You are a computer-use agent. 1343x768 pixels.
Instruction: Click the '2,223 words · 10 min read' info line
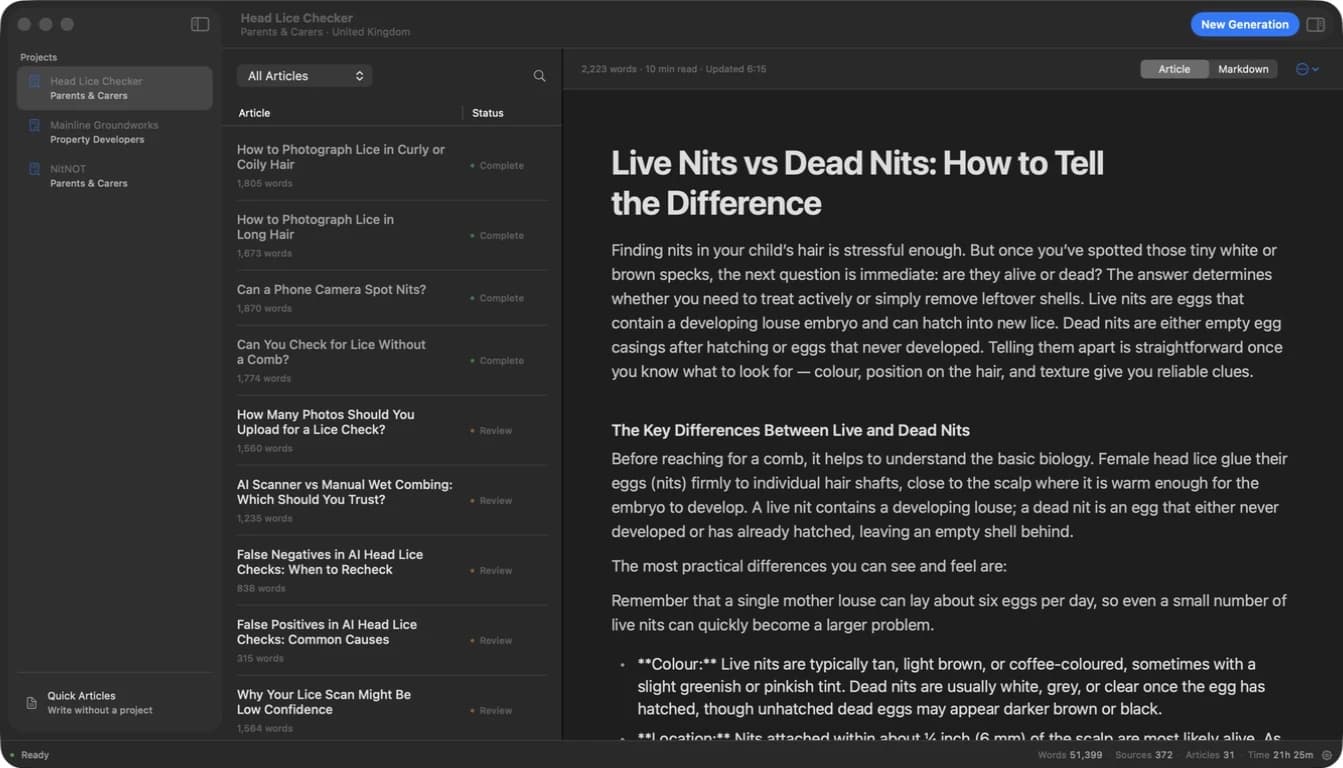673,69
